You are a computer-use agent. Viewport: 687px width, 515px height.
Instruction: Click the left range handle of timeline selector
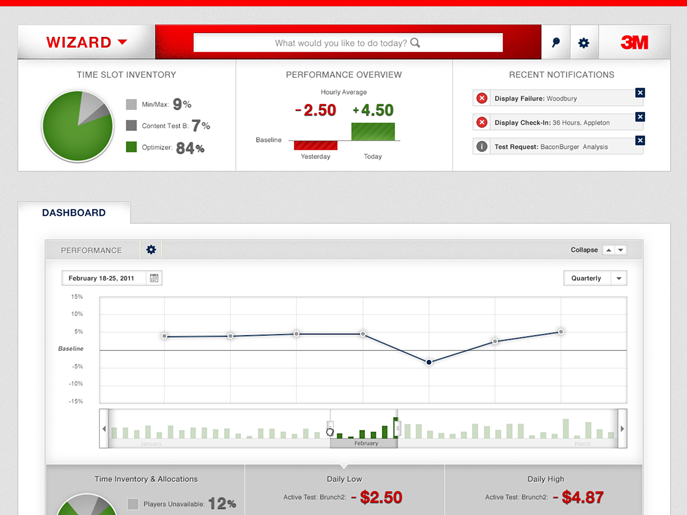click(330, 429)
